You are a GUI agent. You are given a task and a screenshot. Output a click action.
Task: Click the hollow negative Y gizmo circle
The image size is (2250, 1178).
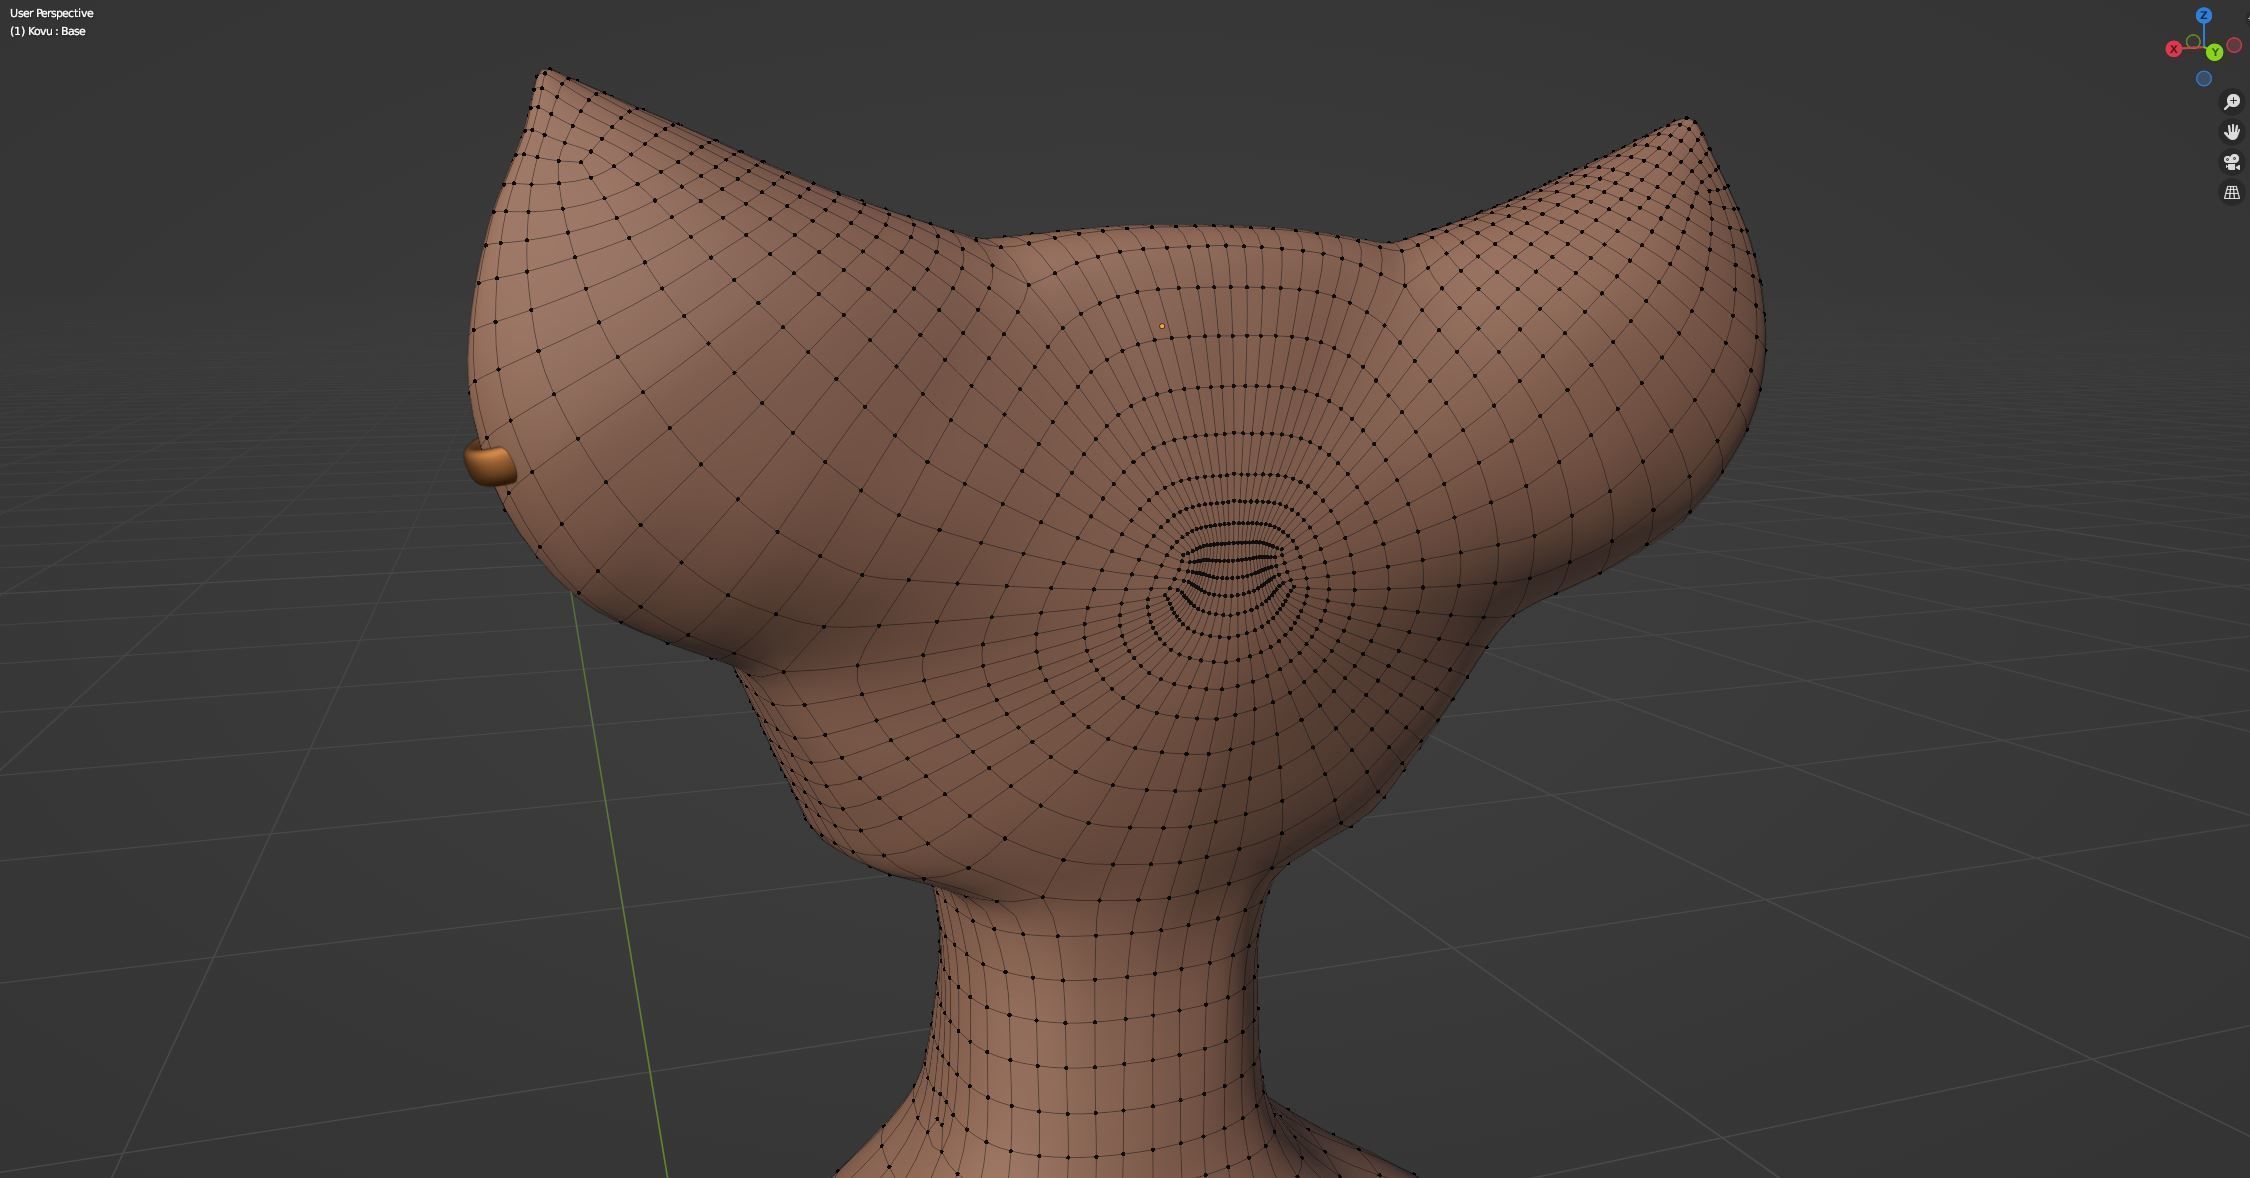2193,41
